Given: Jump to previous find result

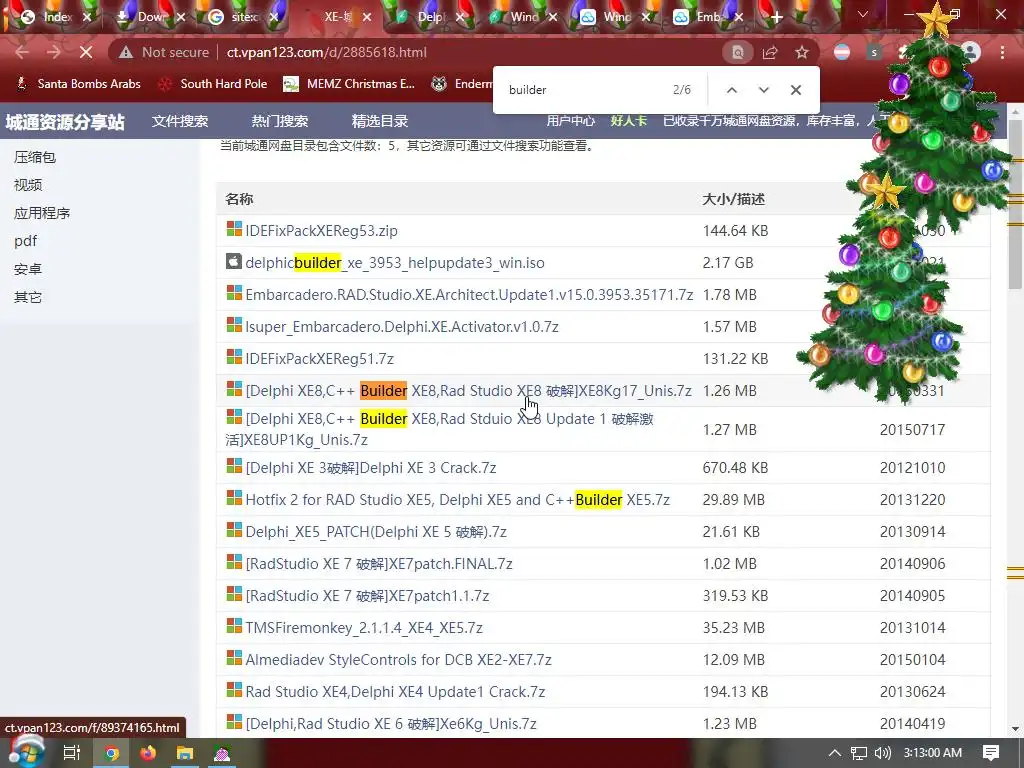Looking at the screenshot, I should point(732,90).
